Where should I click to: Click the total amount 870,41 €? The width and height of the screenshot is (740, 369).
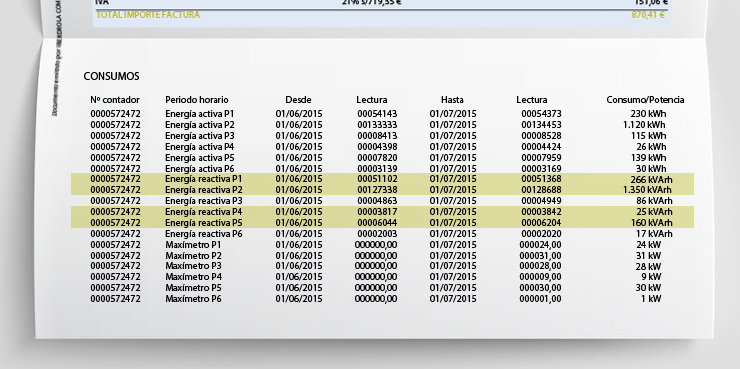648,15
